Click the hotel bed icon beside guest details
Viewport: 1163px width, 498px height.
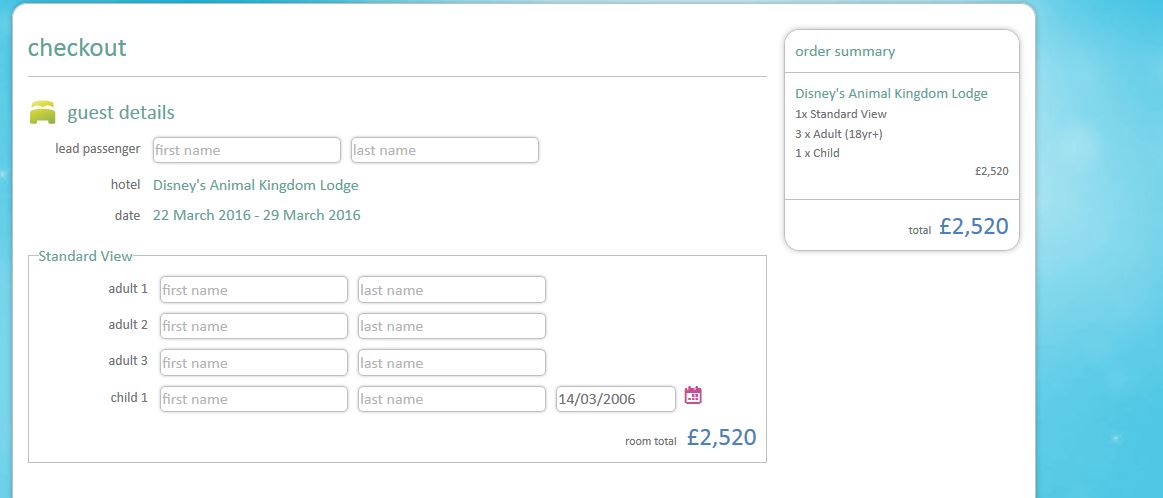(42, 113)
